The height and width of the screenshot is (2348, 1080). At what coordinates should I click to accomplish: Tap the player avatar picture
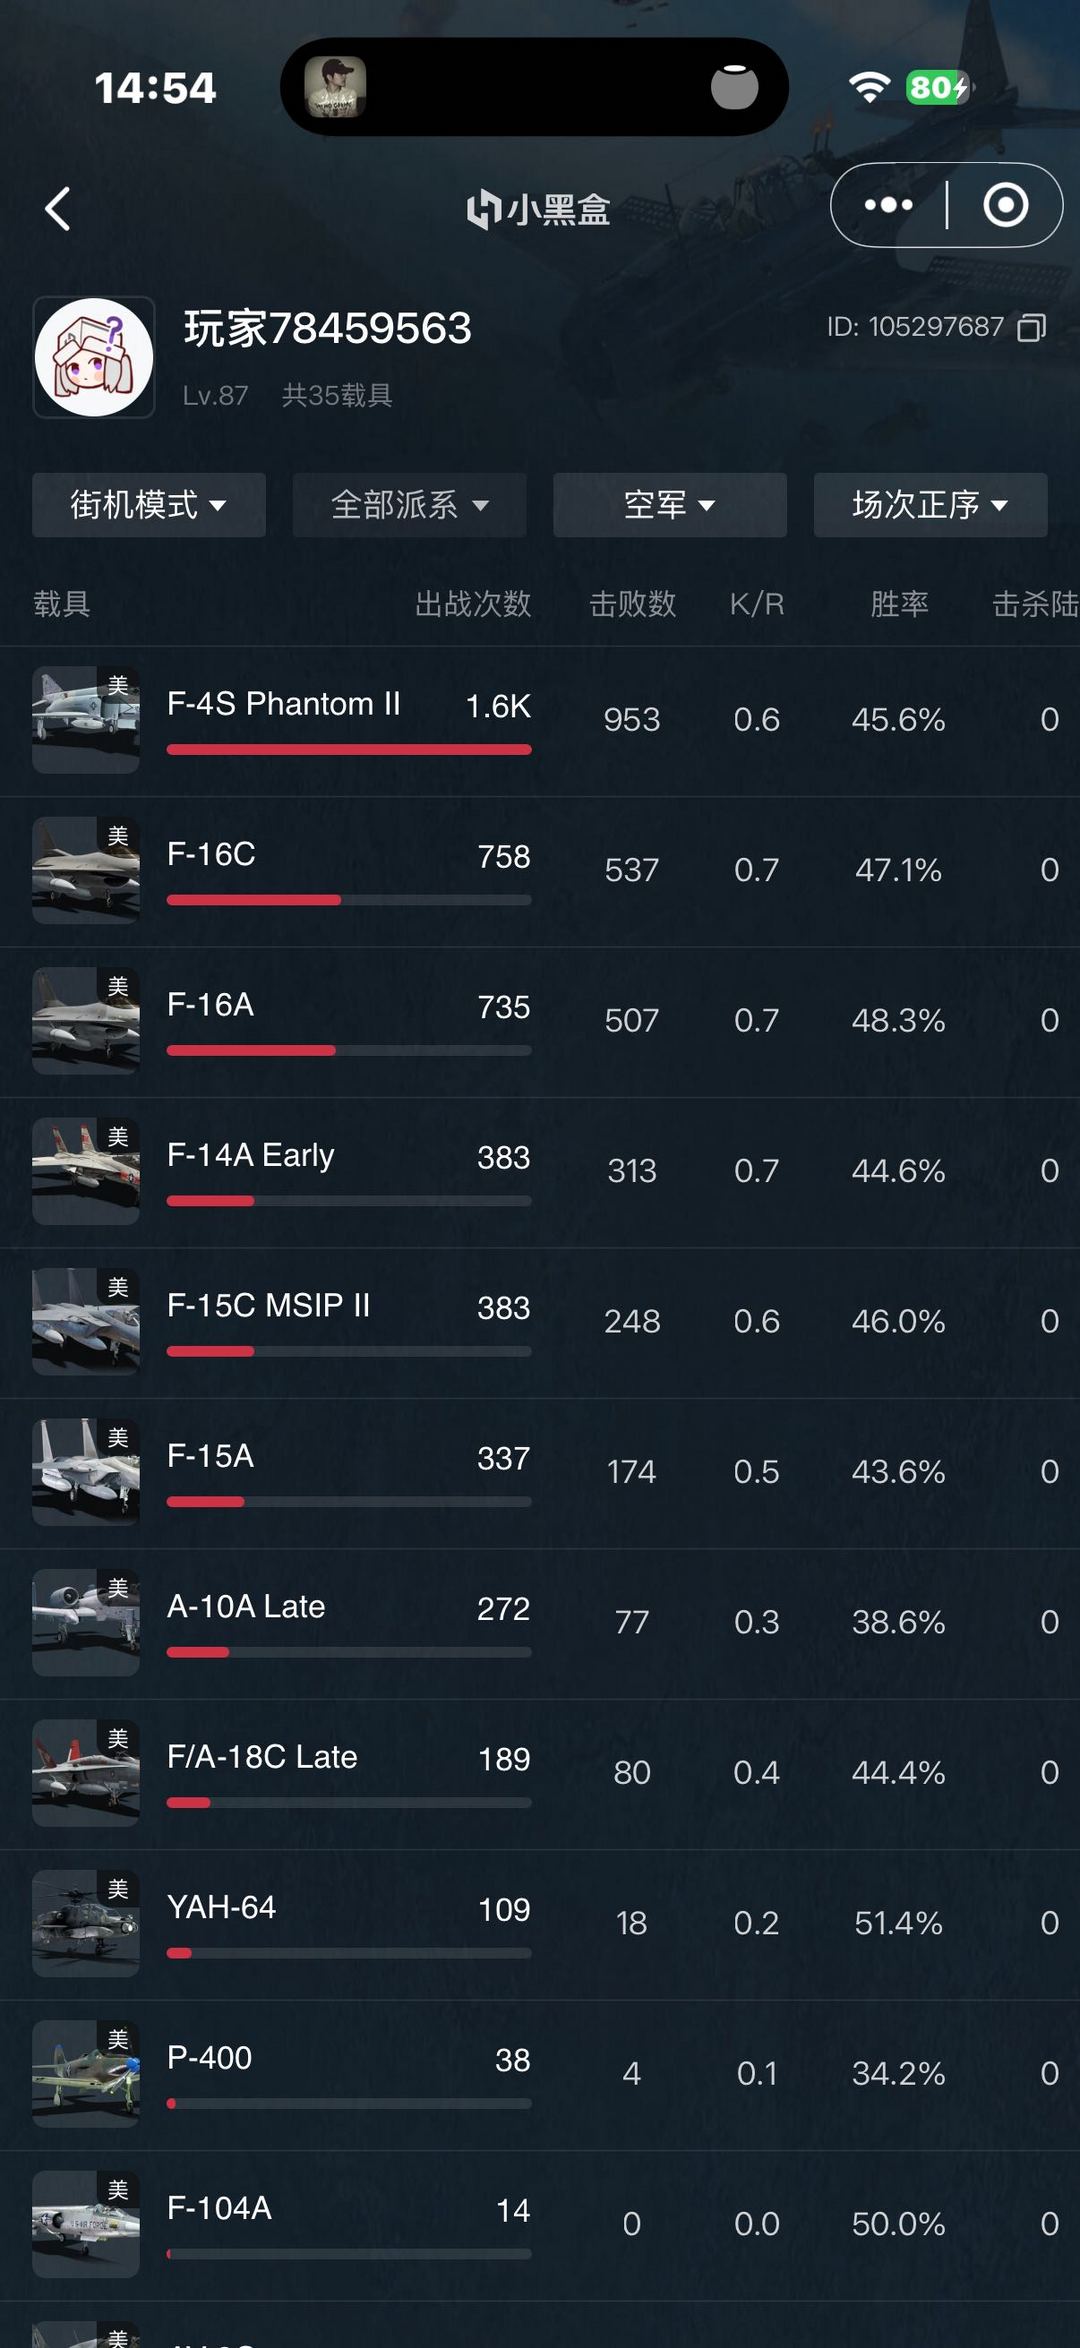pyautogui.click(x=94, y=357)
